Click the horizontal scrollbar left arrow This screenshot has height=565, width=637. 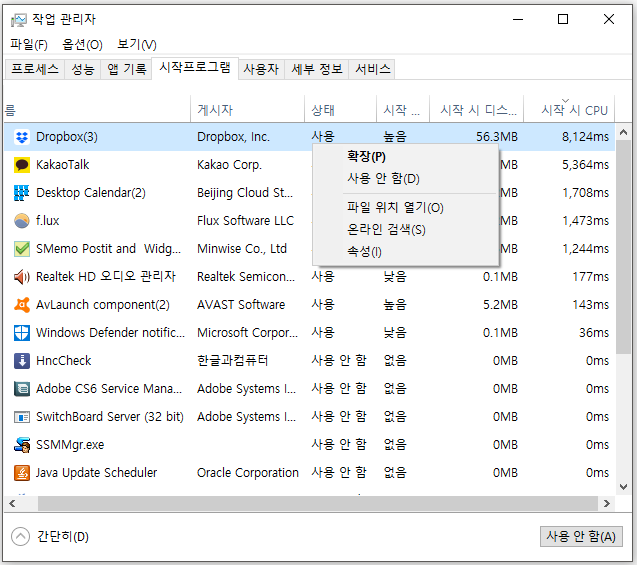click(x=12, y=504)
